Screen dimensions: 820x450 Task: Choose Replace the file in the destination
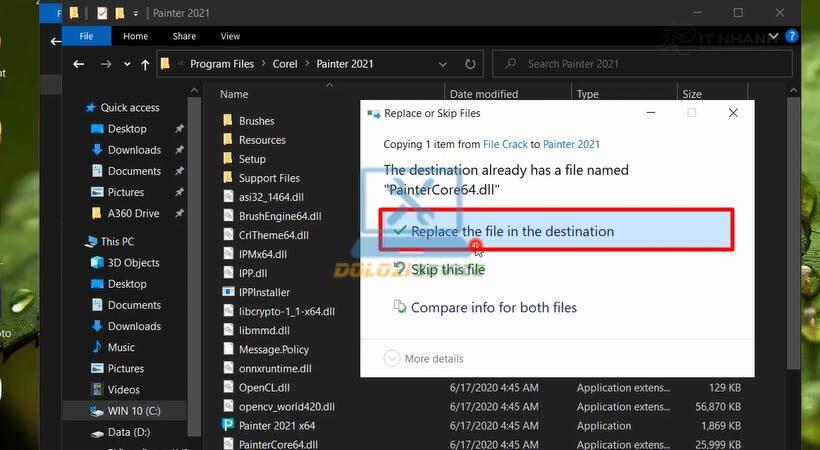click(512, 231)
